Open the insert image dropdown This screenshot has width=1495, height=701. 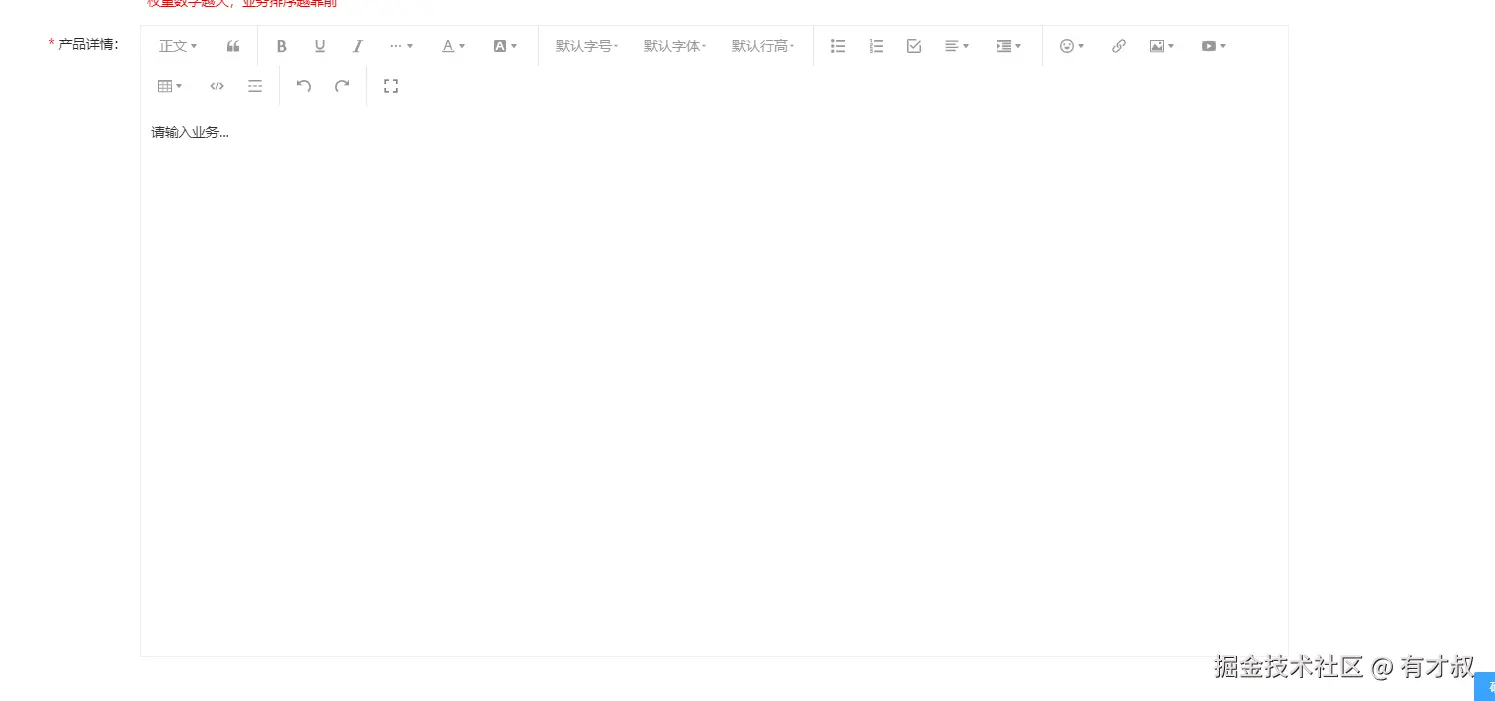(1162, 46)
